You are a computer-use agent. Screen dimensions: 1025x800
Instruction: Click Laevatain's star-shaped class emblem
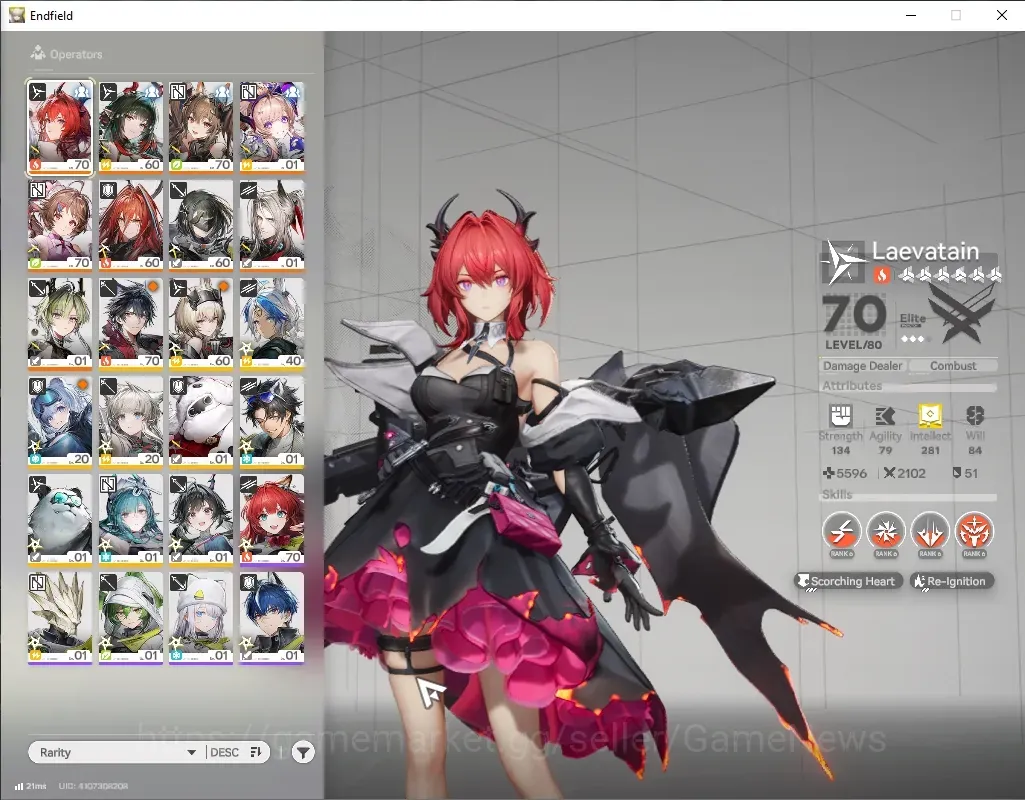pyautogui.click(x=843, y=261)
